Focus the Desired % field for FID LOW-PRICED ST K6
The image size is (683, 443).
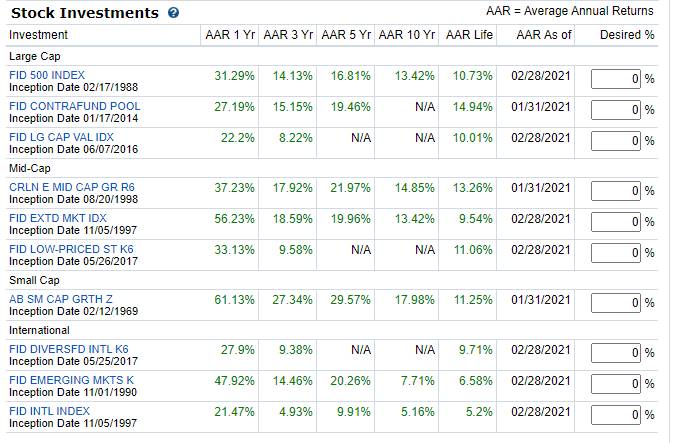coord(616,253)
